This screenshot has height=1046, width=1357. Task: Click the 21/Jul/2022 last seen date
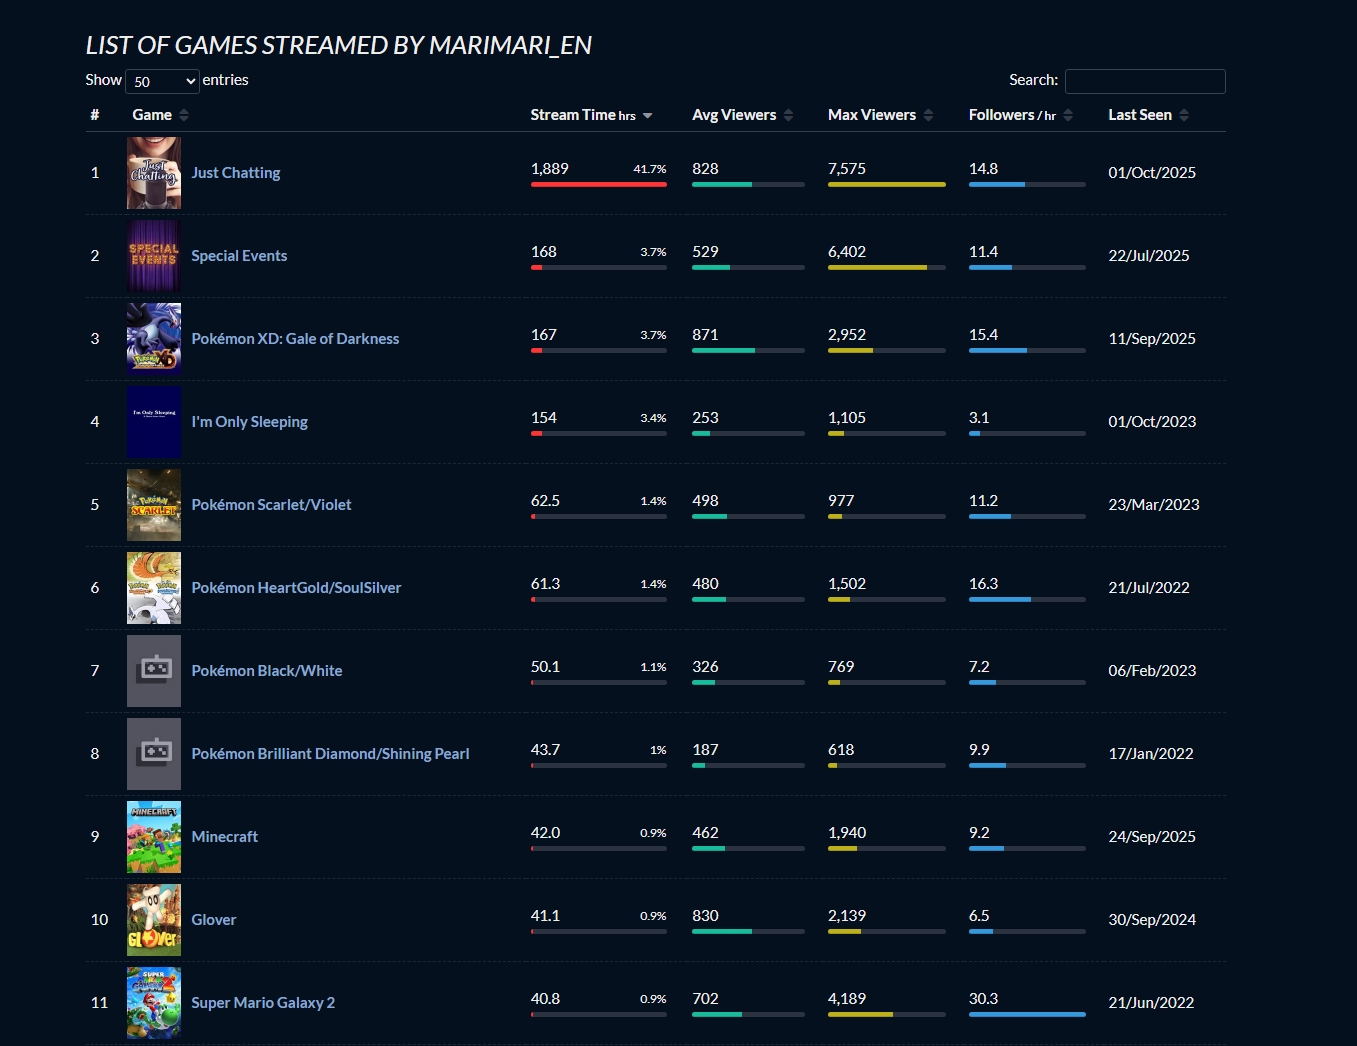click(x=1149, y=588)
